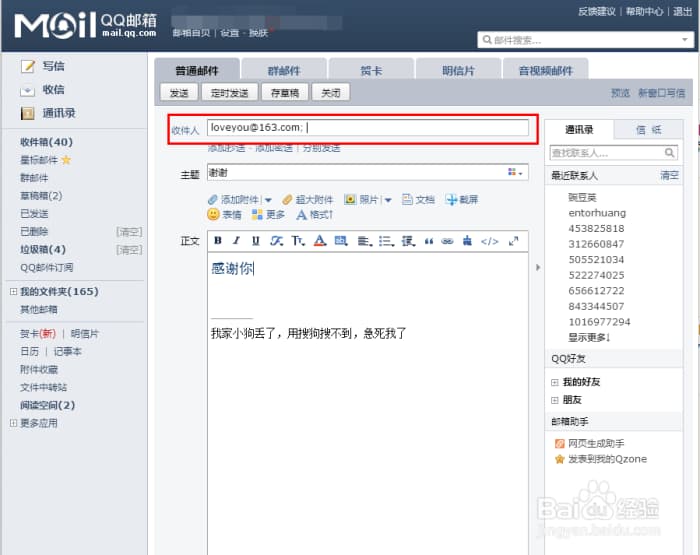Image resolution: width=700 pixels, height=555 pixels.
Task: Insert a hyperlink using the link icon
Action: 448,241
